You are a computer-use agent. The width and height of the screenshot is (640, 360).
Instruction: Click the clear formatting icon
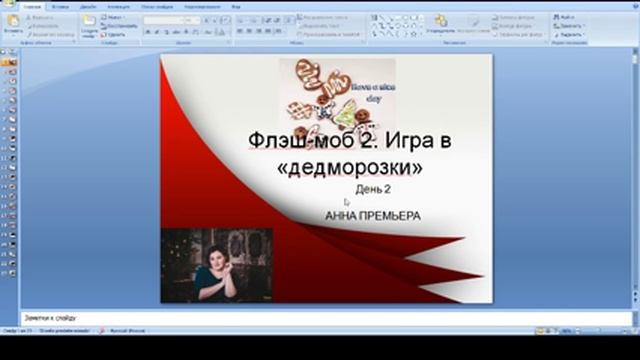click(x=225, y=20)
